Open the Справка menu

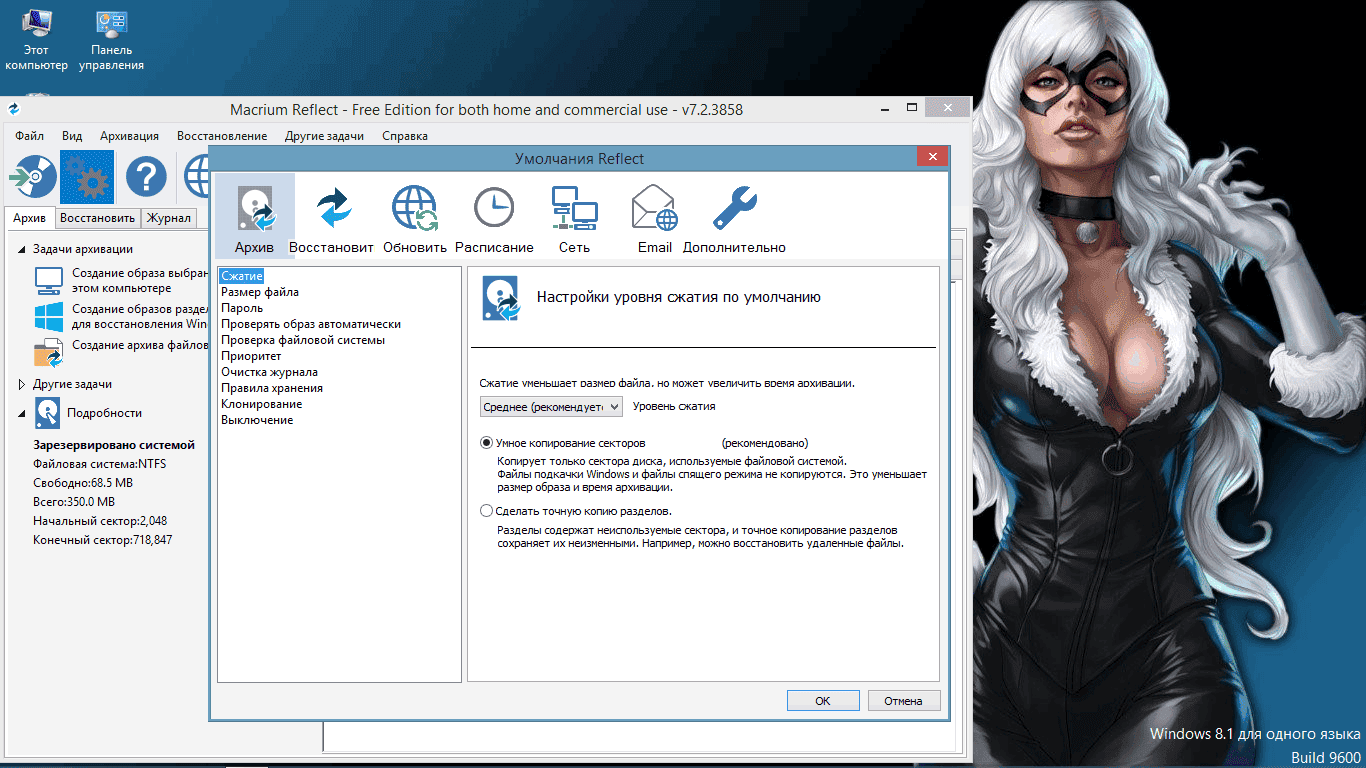coord(405,136)
